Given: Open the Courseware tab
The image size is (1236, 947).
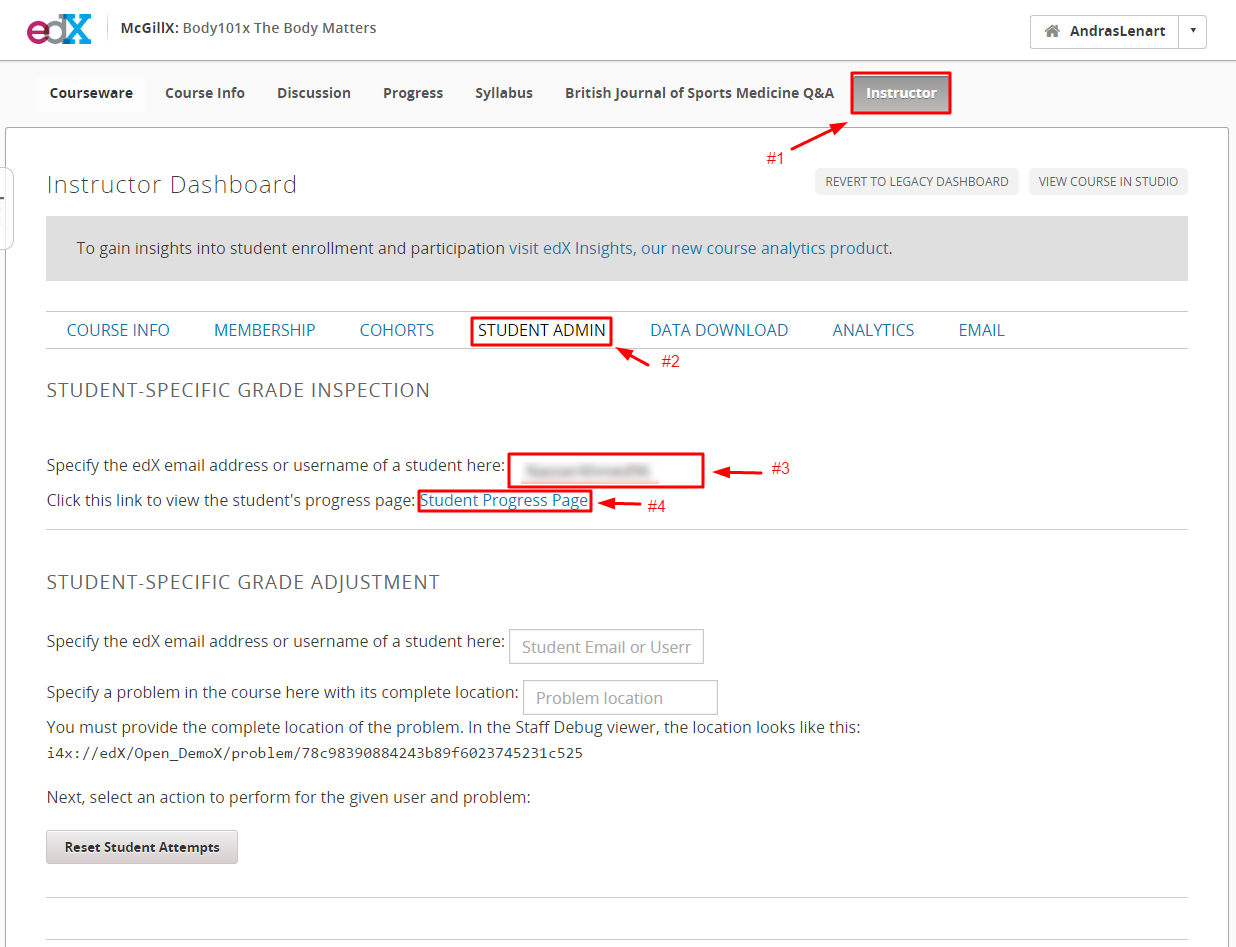Looking at the screenshot, I should click(x=91, y=93).
